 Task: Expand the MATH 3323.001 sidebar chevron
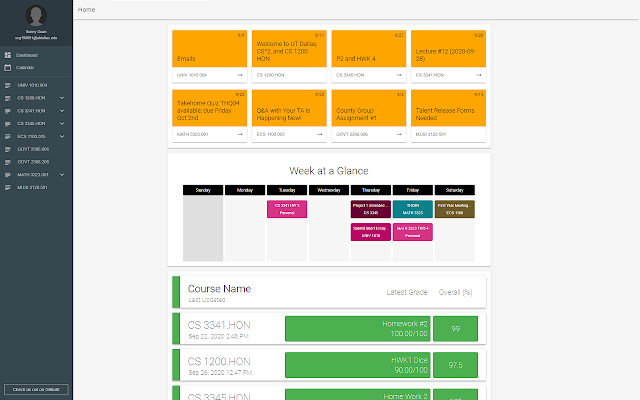pyautogui.click(x=62, y=175)
